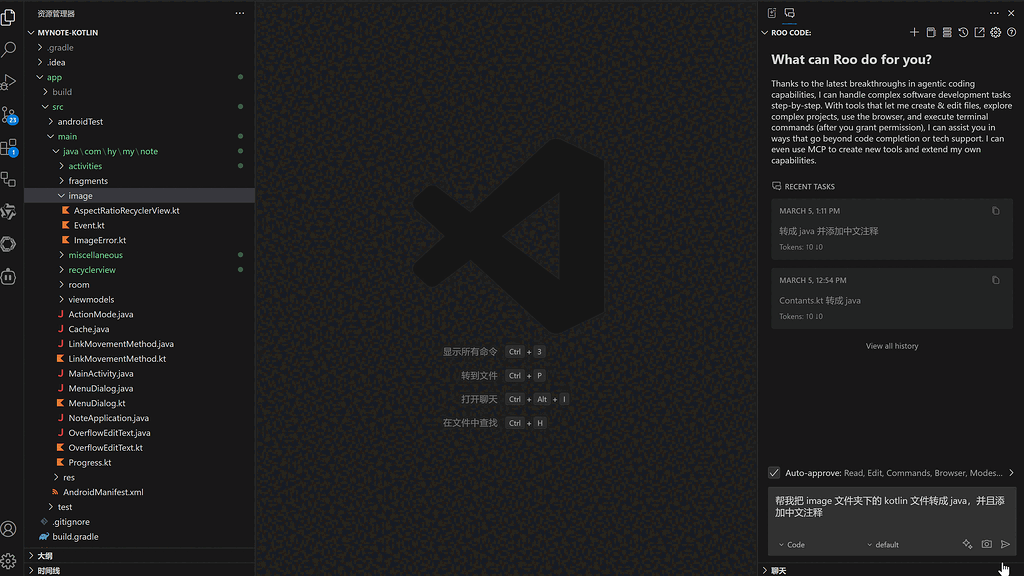Open Event.kt file
The image size is (1024, 576).
89,225
